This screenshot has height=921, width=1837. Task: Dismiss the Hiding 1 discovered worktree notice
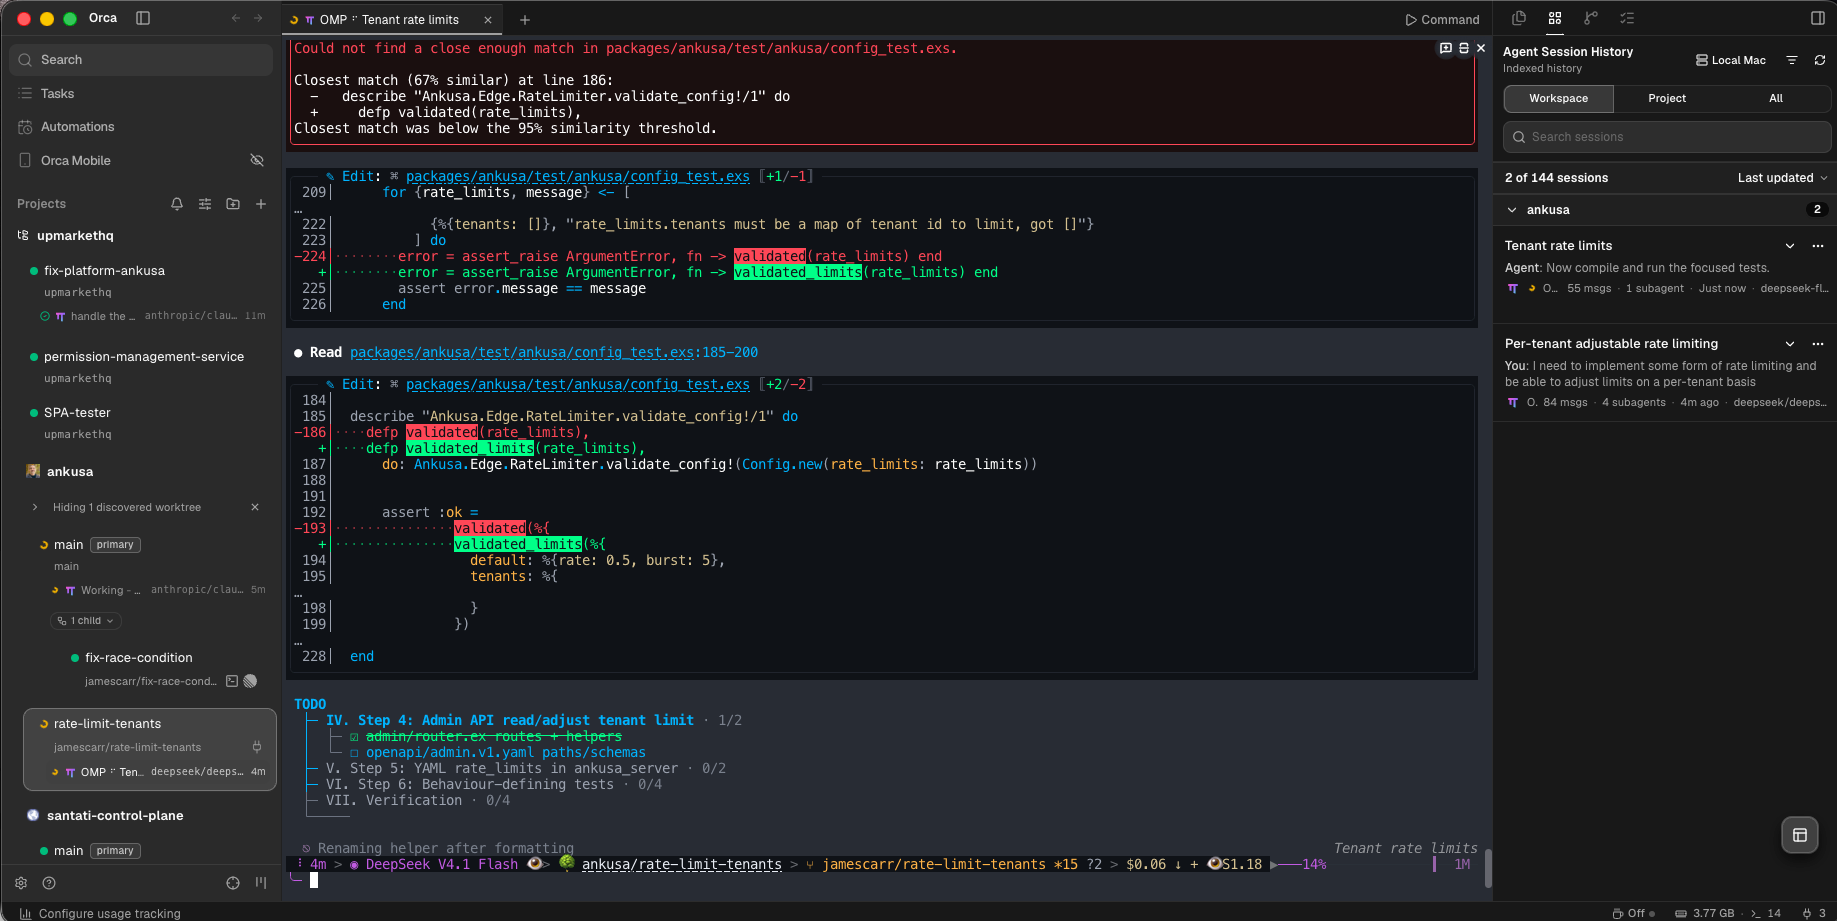[x=255, y=507]
